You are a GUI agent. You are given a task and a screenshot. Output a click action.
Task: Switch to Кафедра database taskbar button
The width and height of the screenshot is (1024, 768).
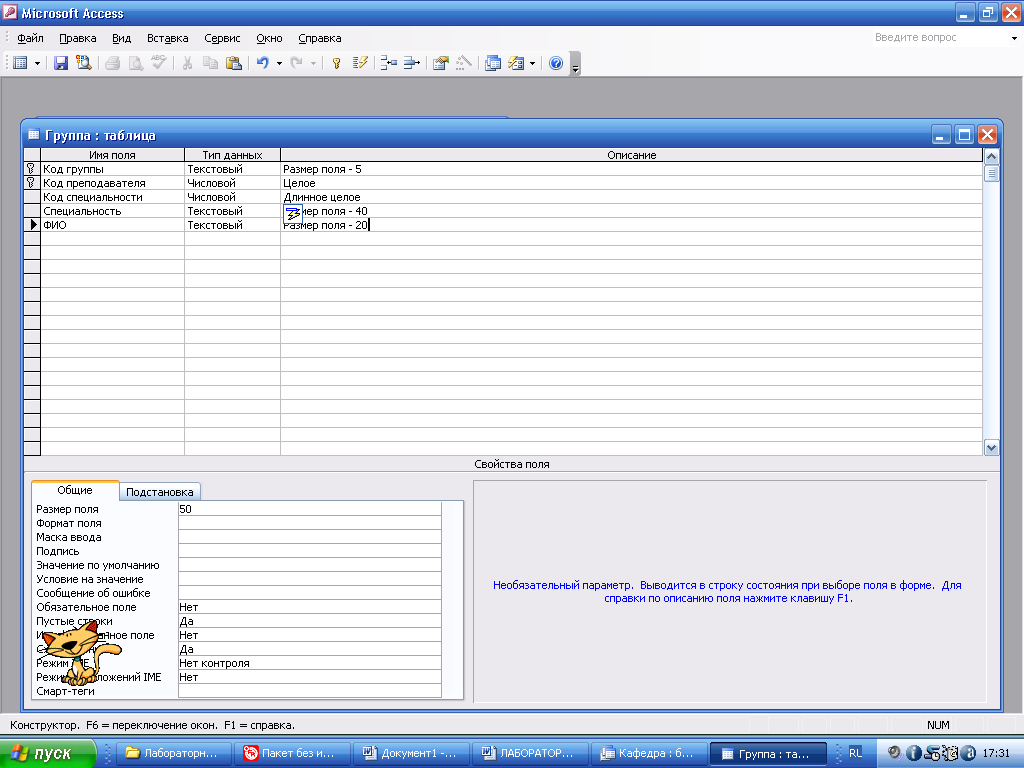pos(649,753)
